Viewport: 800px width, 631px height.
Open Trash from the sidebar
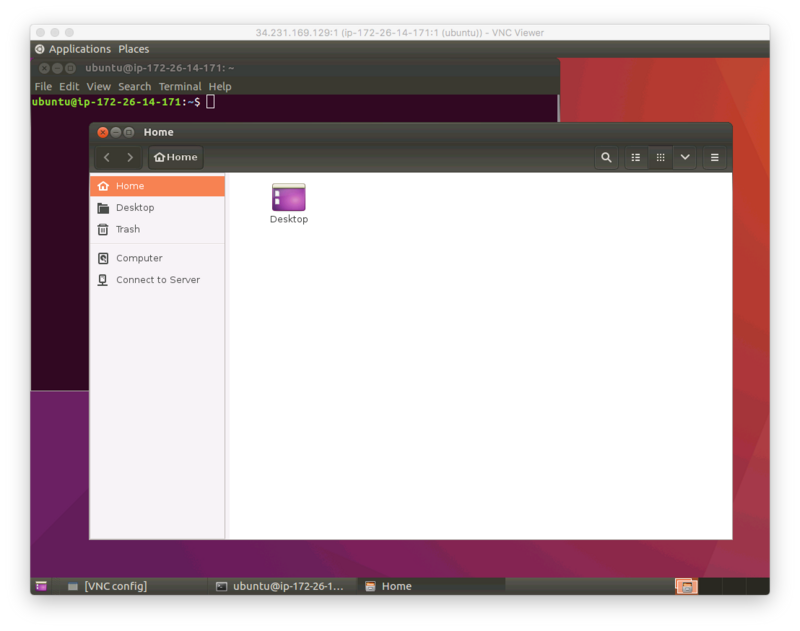[x=157, y=229]
